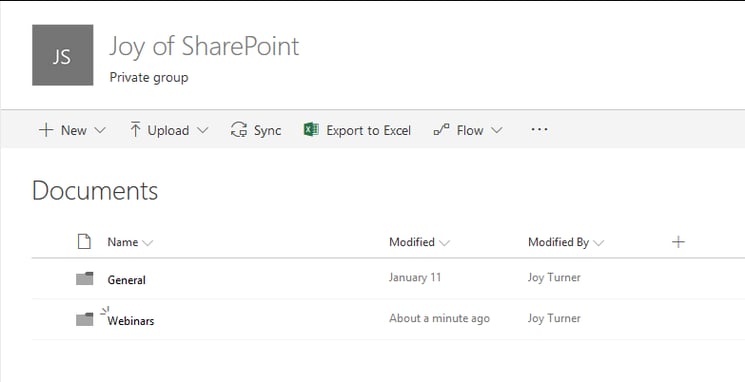The image size is (745, 382).
Task: Click Joy Turner in Webinars row
Action: point(554,318)
